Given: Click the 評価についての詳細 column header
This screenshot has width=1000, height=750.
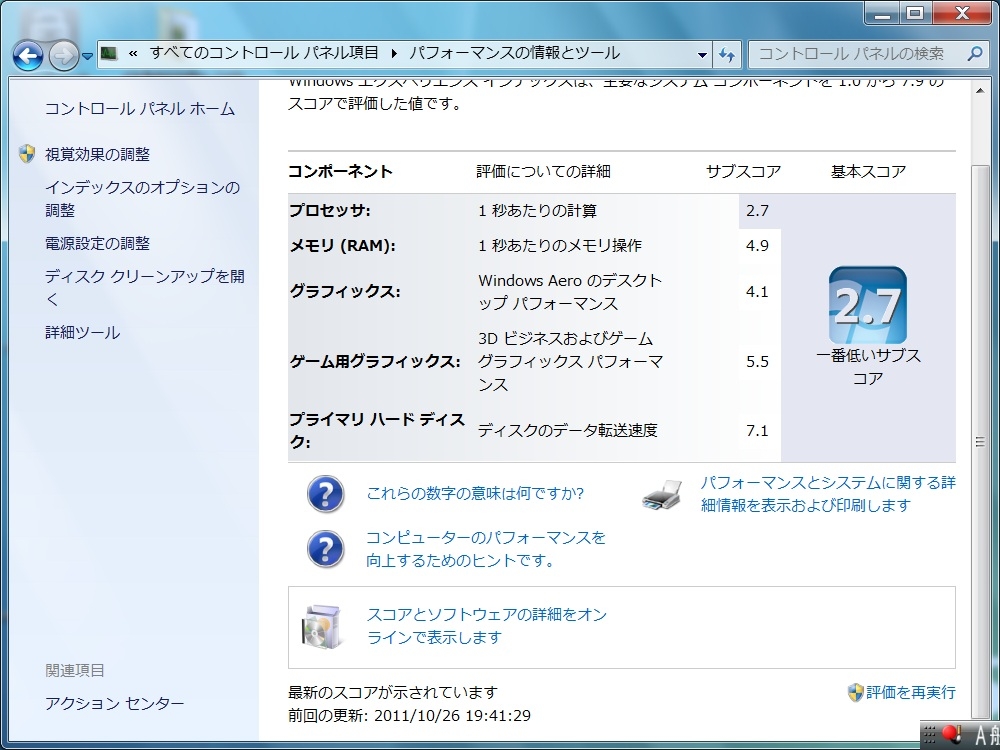Looking at the screenshot, I should (543, 172).
